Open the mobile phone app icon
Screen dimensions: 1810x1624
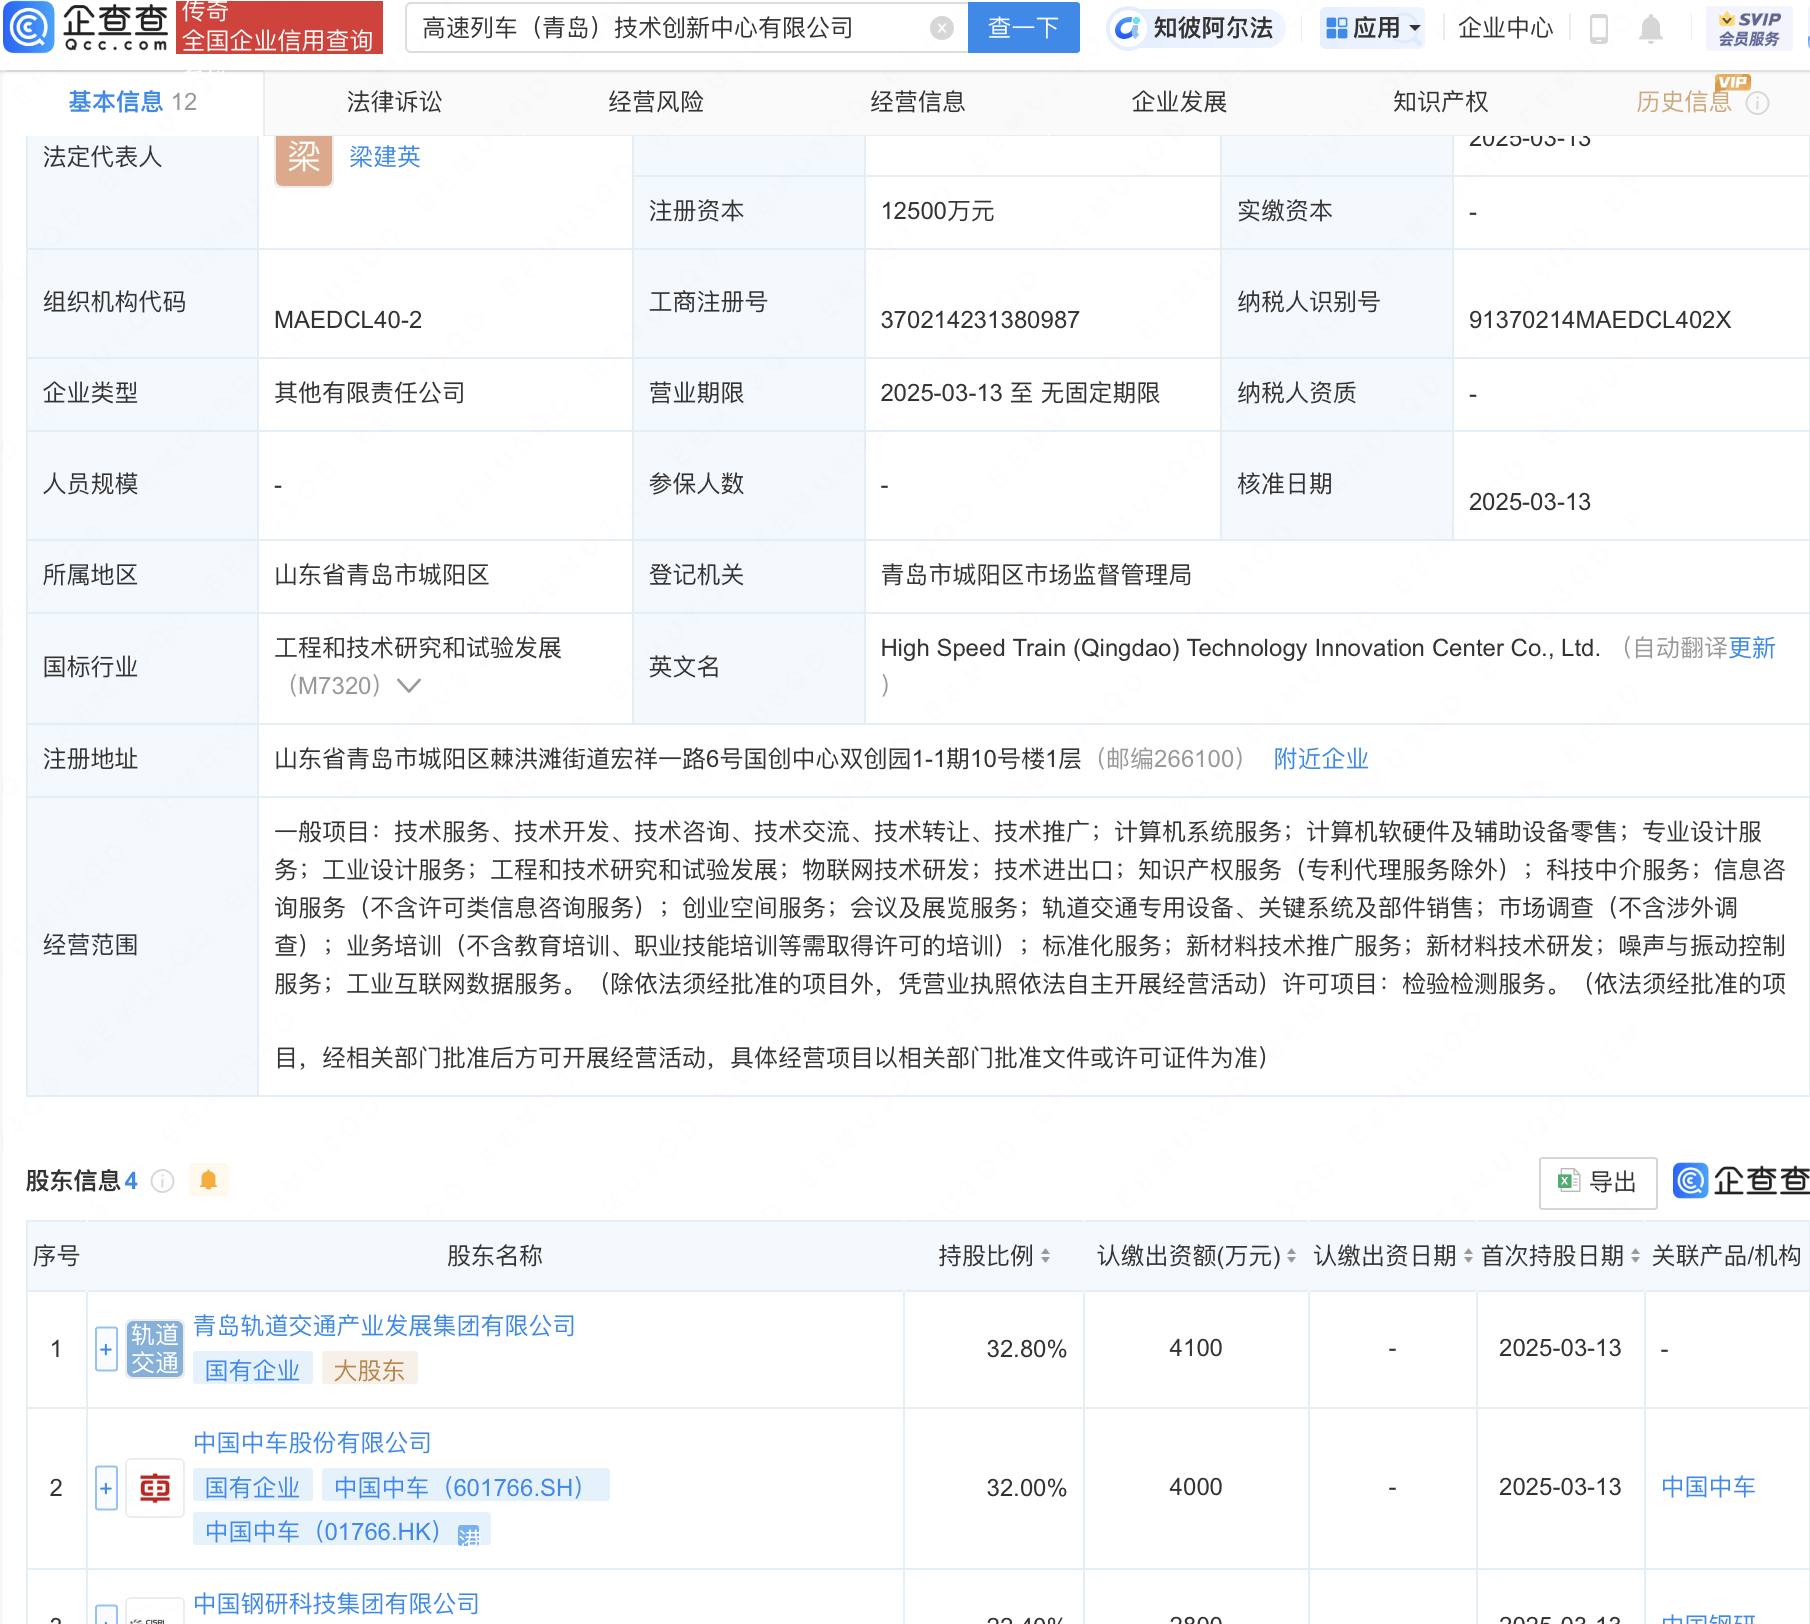pyautogui.click(x=1598, y=29)
